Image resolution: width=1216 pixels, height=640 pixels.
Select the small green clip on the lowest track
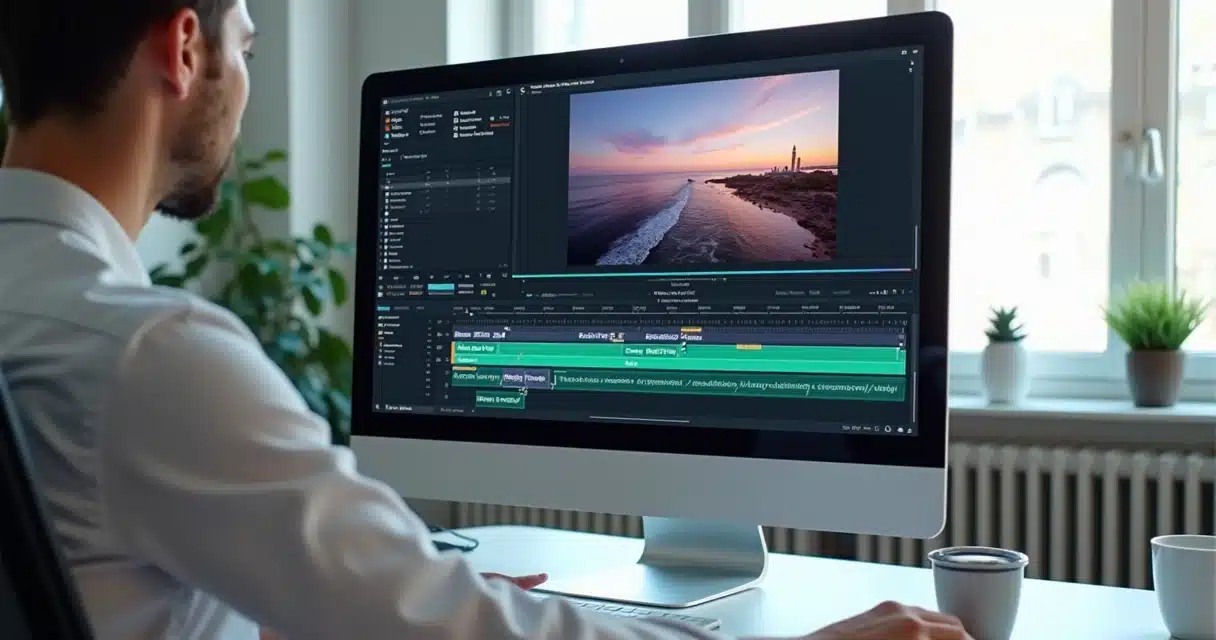(x=499, y=399)
